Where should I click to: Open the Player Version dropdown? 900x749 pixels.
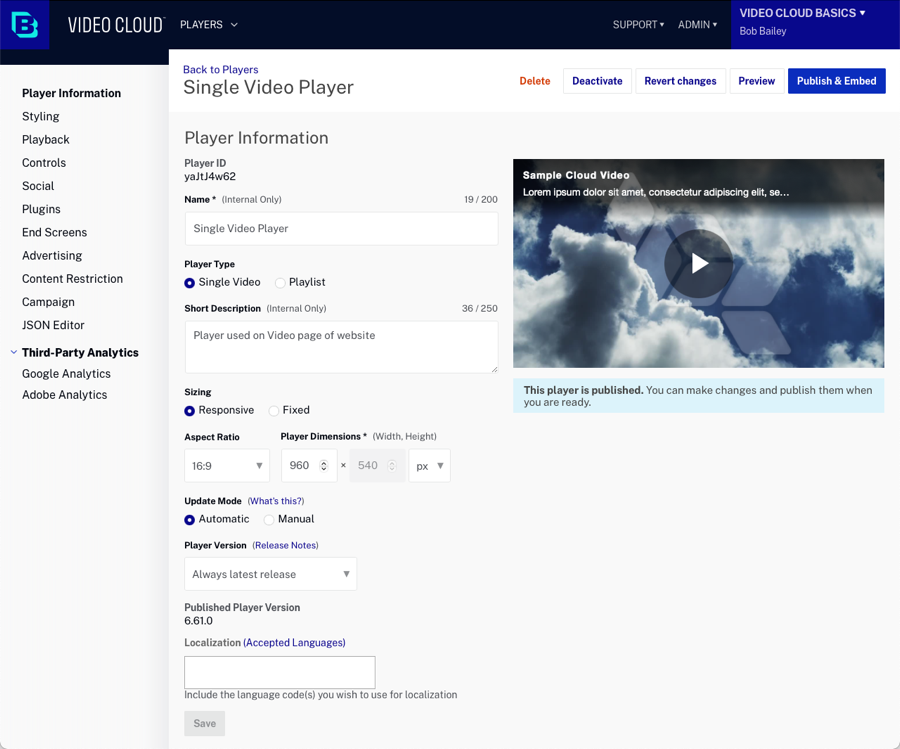pyautogui.click(x=270, y=574)
